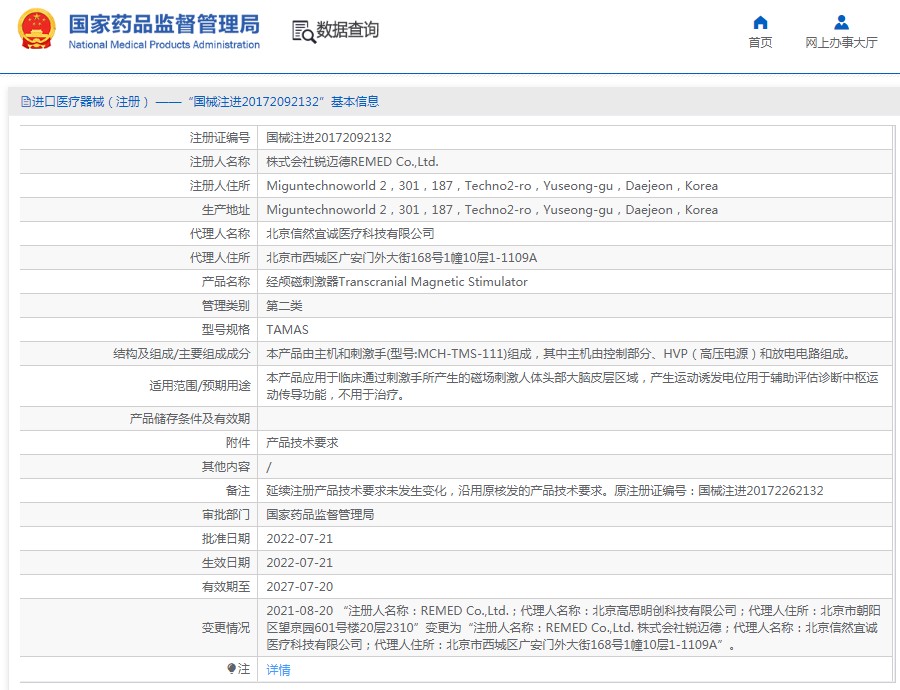This screenshot has width=900, height=690.
Task: Select management class value 第二类
Action: 284,306
